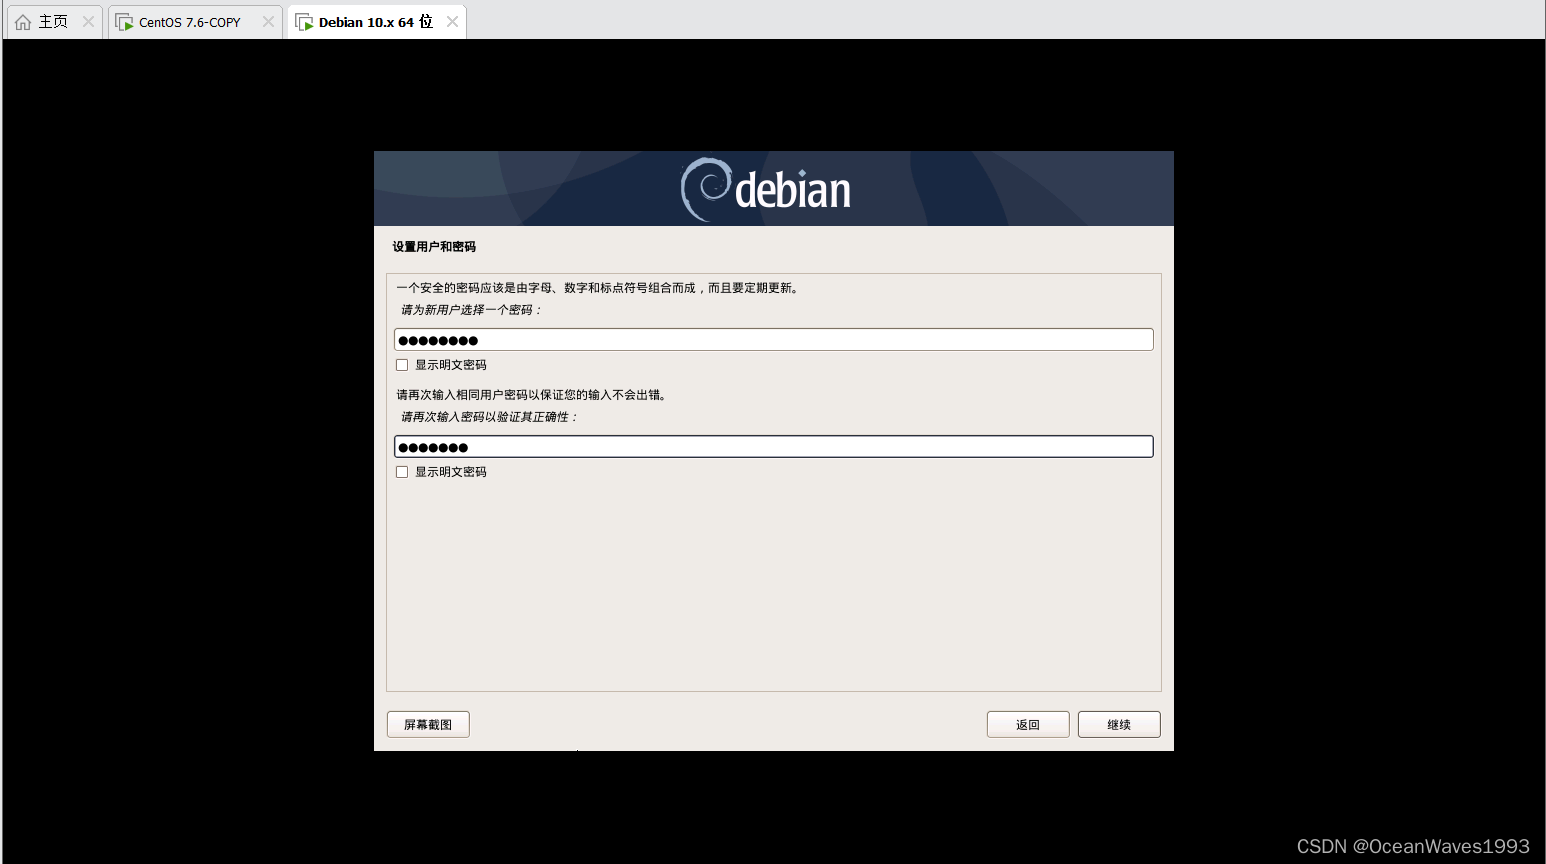Enable 显示明文密码 under first password field

pos(402,365)
